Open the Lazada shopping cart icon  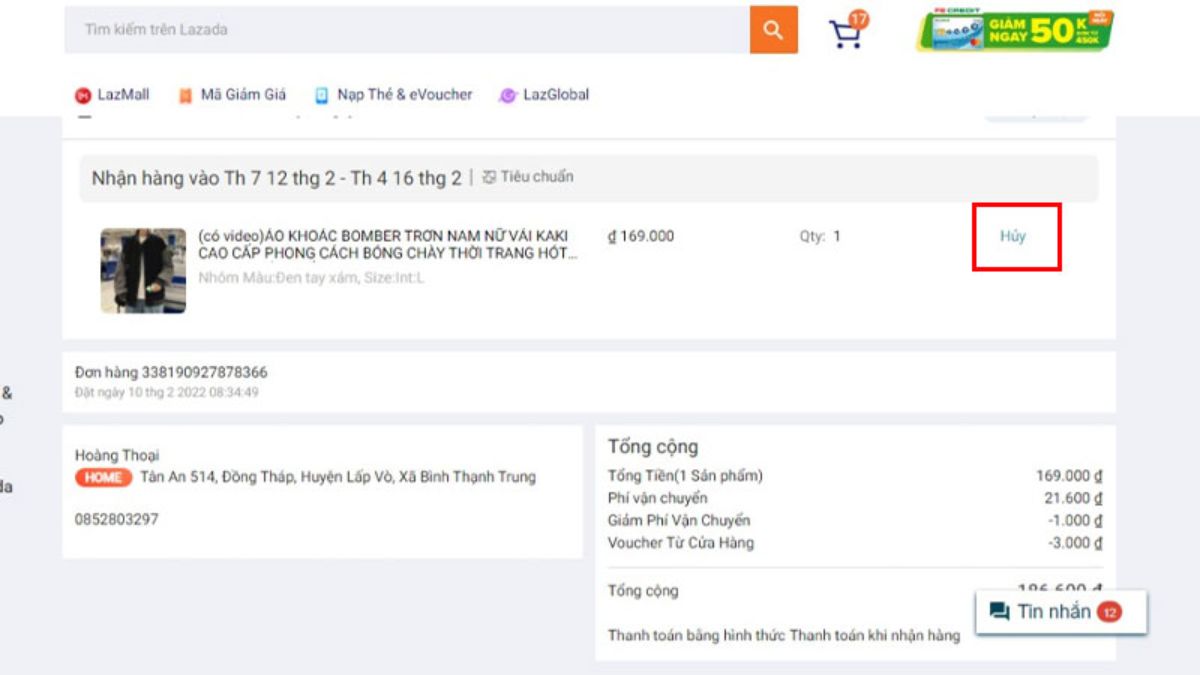(845, 32)
